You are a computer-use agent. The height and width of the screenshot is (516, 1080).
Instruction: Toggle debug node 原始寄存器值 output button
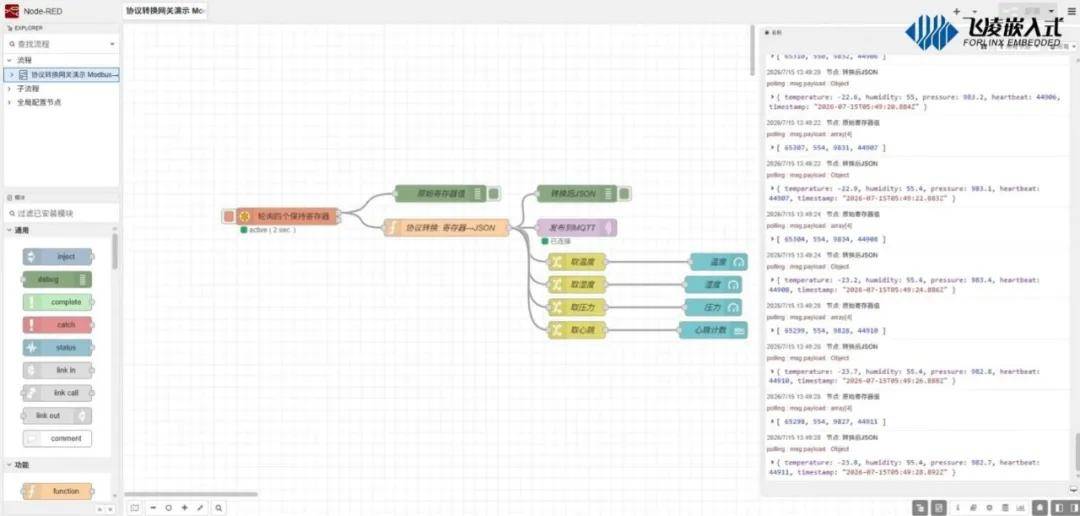tap(494, 194)
